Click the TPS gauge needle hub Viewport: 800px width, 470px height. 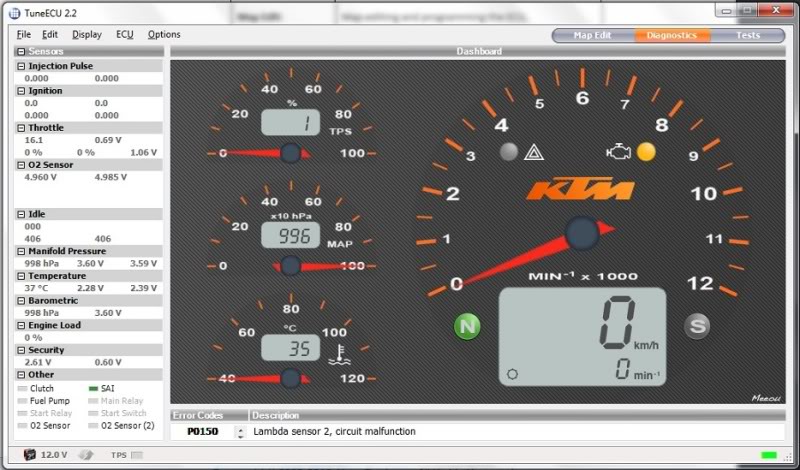[x=291, y=153]
